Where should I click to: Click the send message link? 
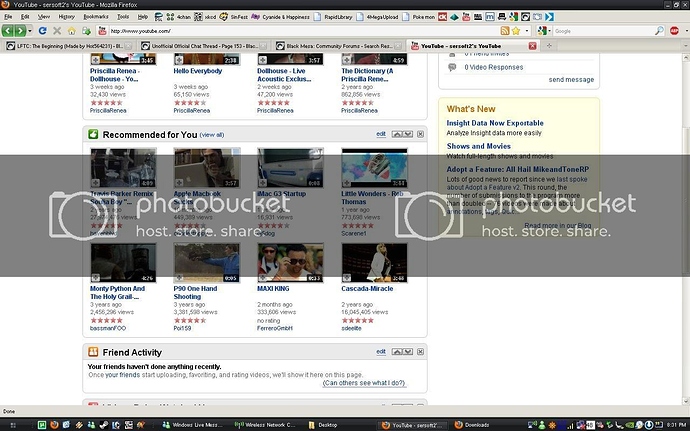tap(571, 80)
